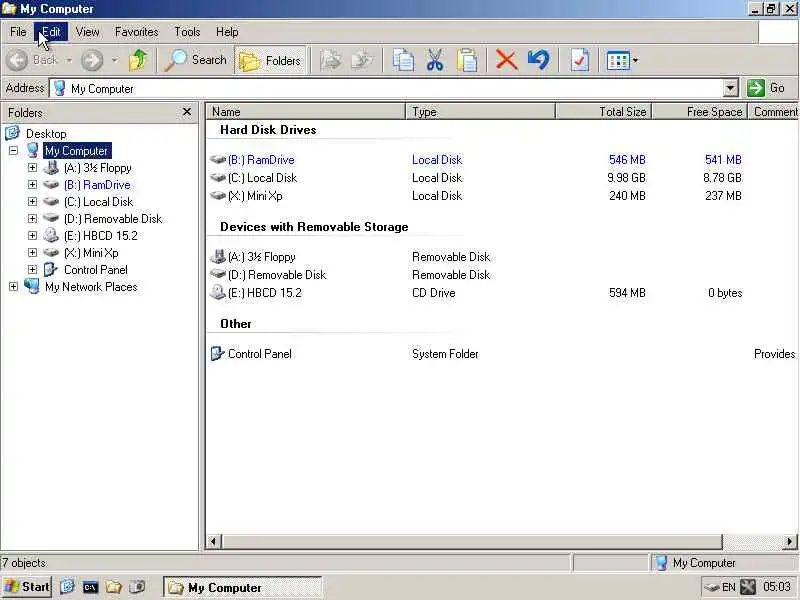The height and width of the screenshot is (600, 800).
Task: Expand the (X:) Mini Xp tree node
Action: click(x=32, y=253)
